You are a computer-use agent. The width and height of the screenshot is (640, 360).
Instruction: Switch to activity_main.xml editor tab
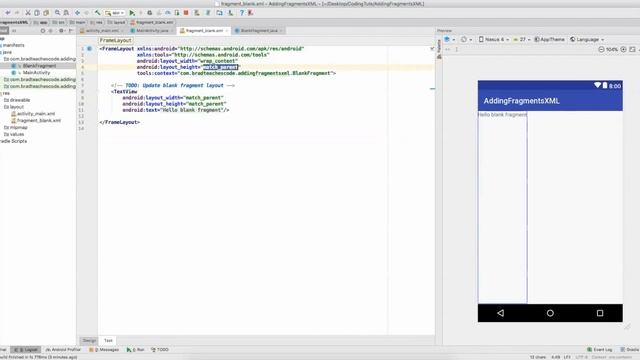[x=102, y=31]
